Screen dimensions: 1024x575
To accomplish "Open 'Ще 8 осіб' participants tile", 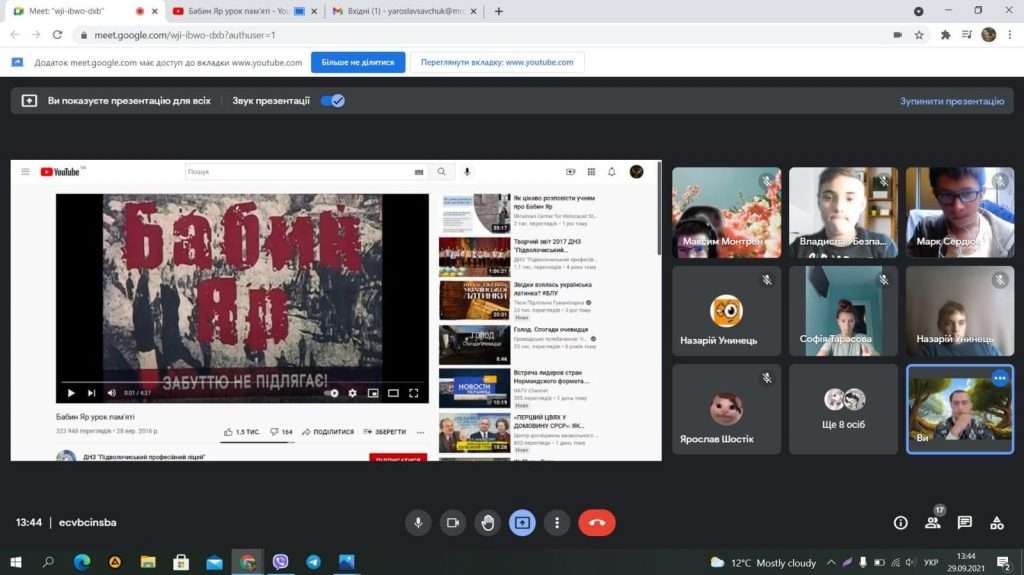I will 843,409.
